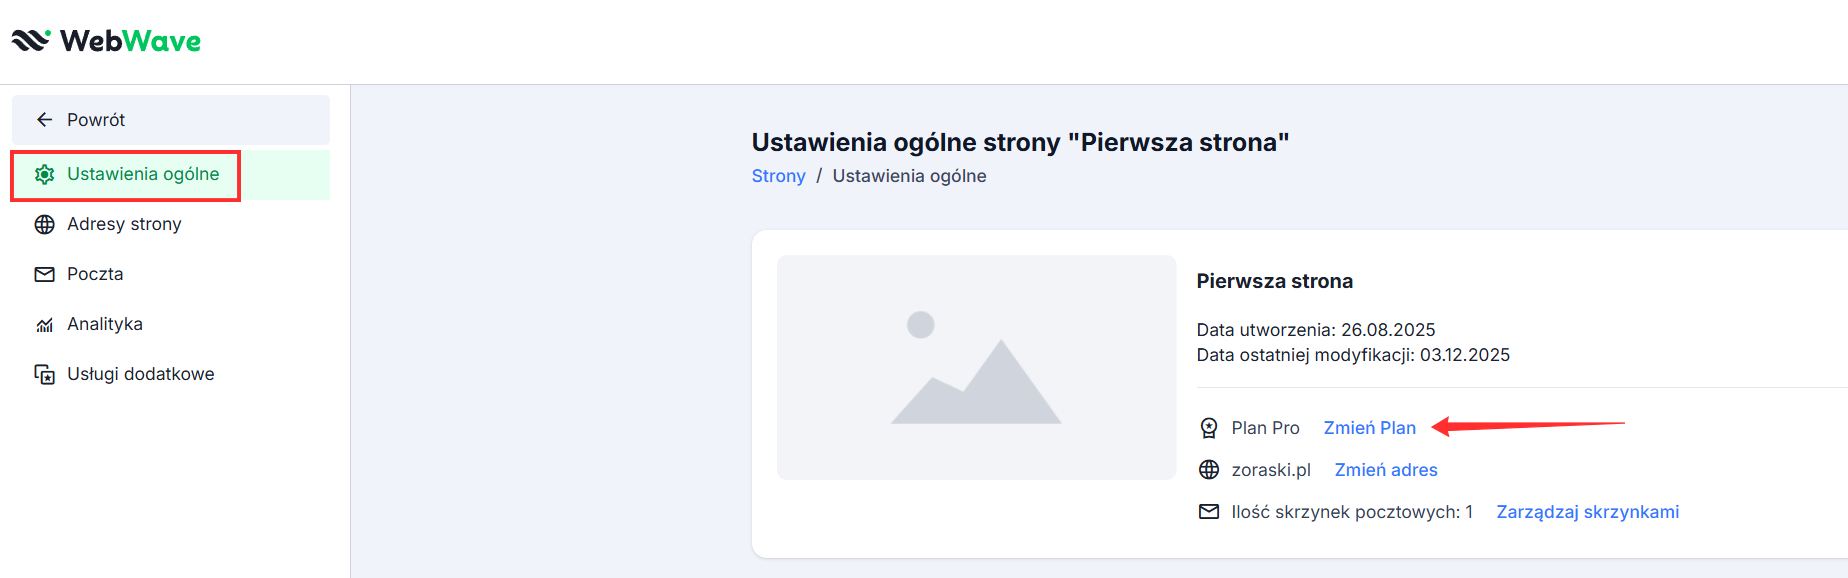Viewport: 1848px width, 578px height.
Task: Click the back arrow icon beside Powrót
Action: pos(44,120)
